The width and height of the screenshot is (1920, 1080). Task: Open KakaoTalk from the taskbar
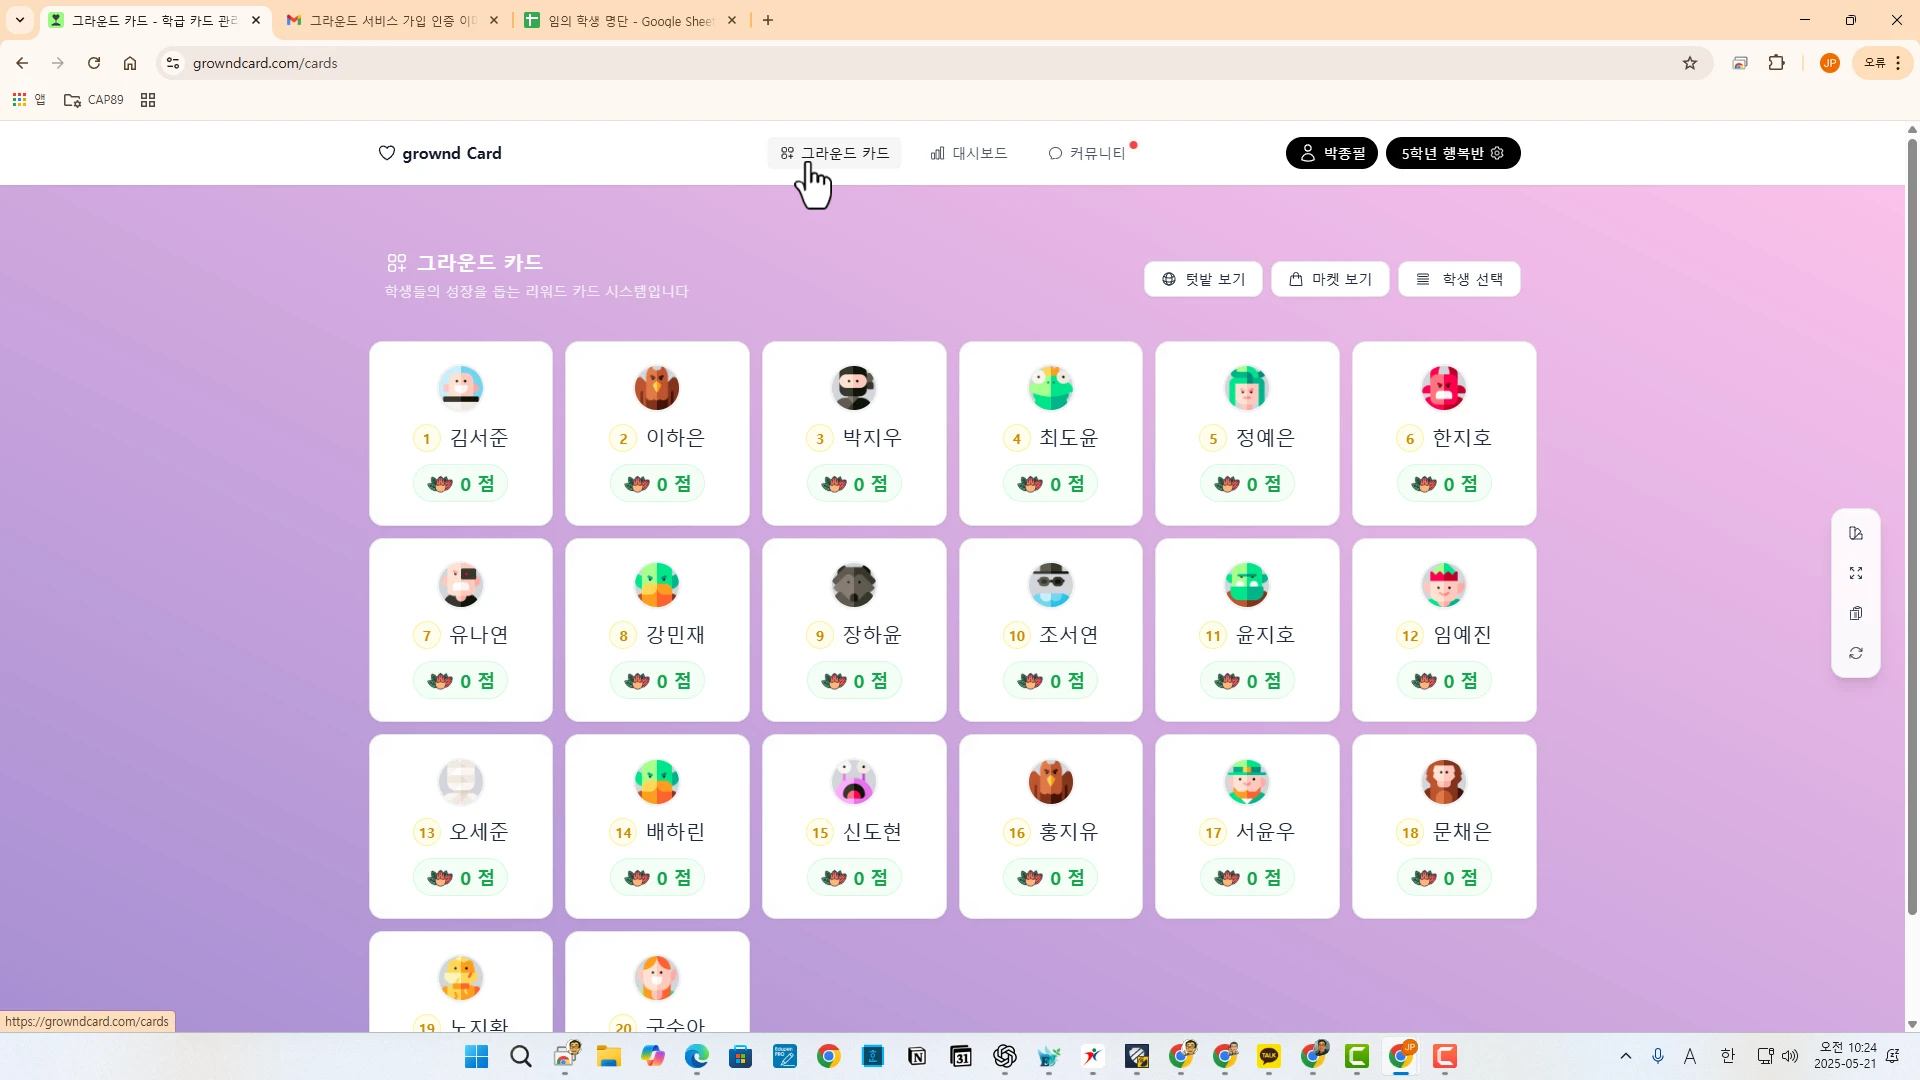coord(1269,1056)
